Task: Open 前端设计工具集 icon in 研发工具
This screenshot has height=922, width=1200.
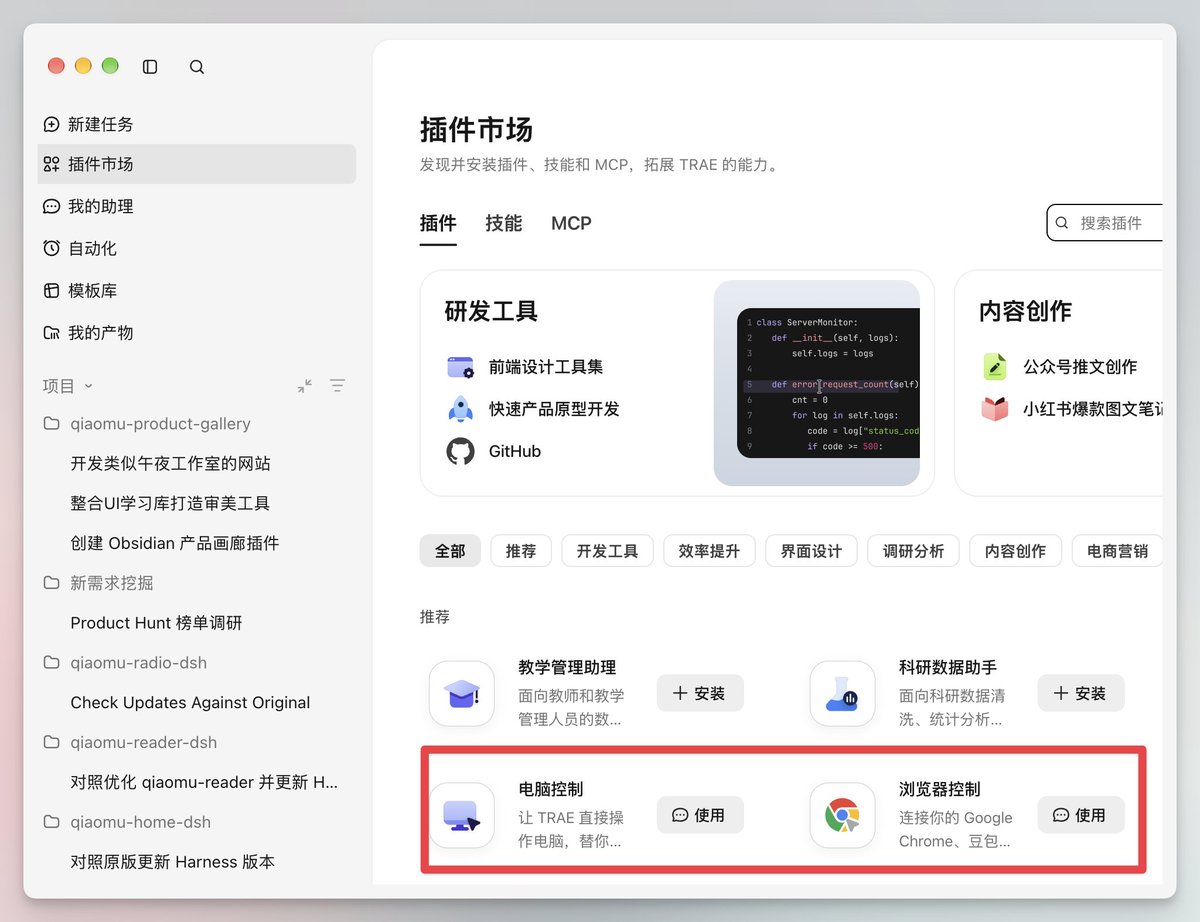Action: click(x=460, y=367)
